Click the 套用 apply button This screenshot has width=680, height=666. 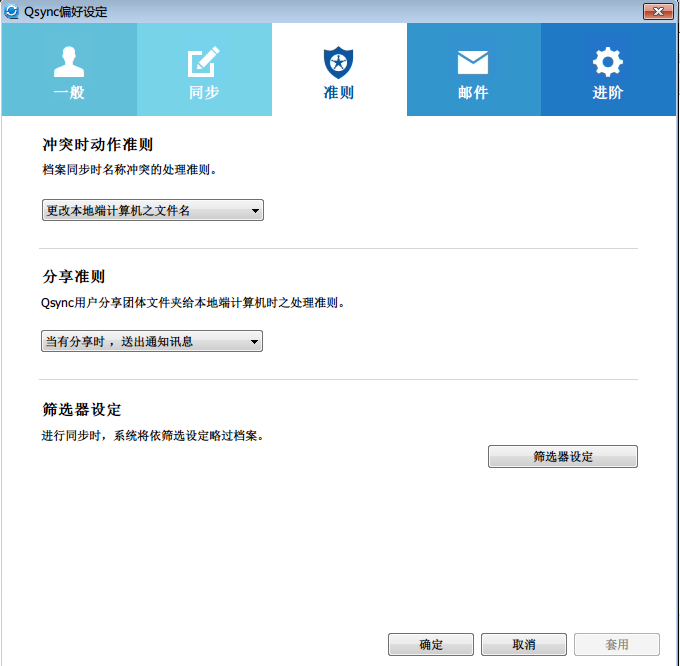pos(617,644)
